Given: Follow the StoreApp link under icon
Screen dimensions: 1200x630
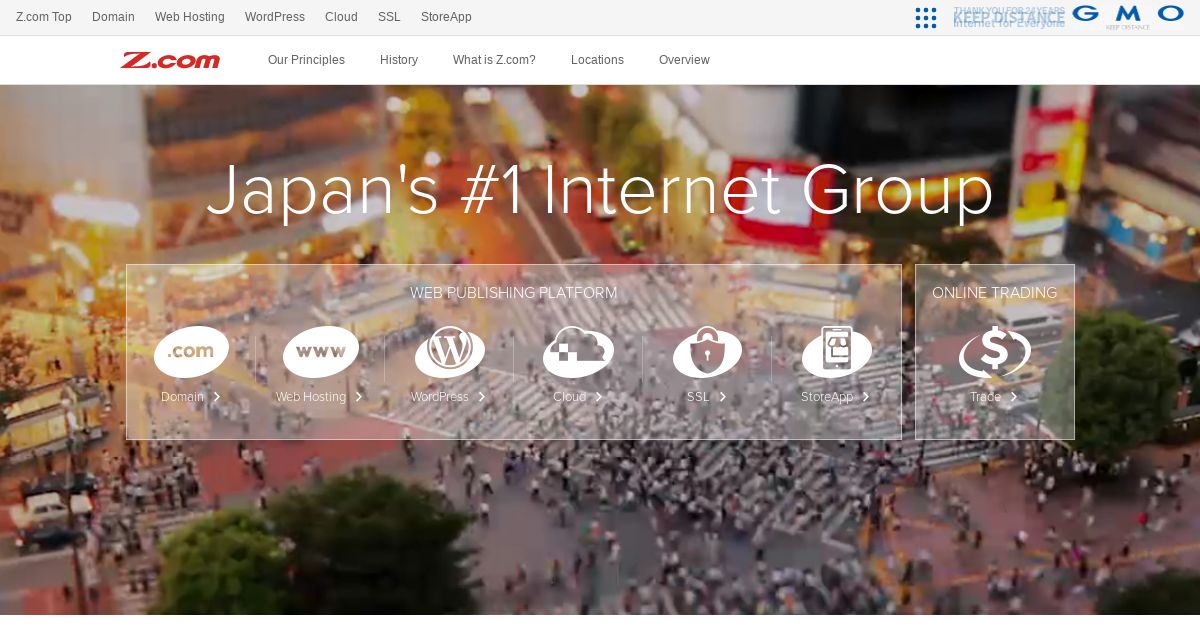Looking at the screenshot, I should pos(836,397).
